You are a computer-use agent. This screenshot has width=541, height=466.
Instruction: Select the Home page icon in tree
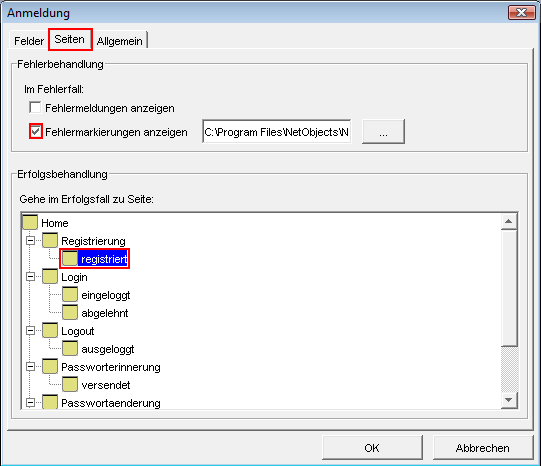(30, 222)
